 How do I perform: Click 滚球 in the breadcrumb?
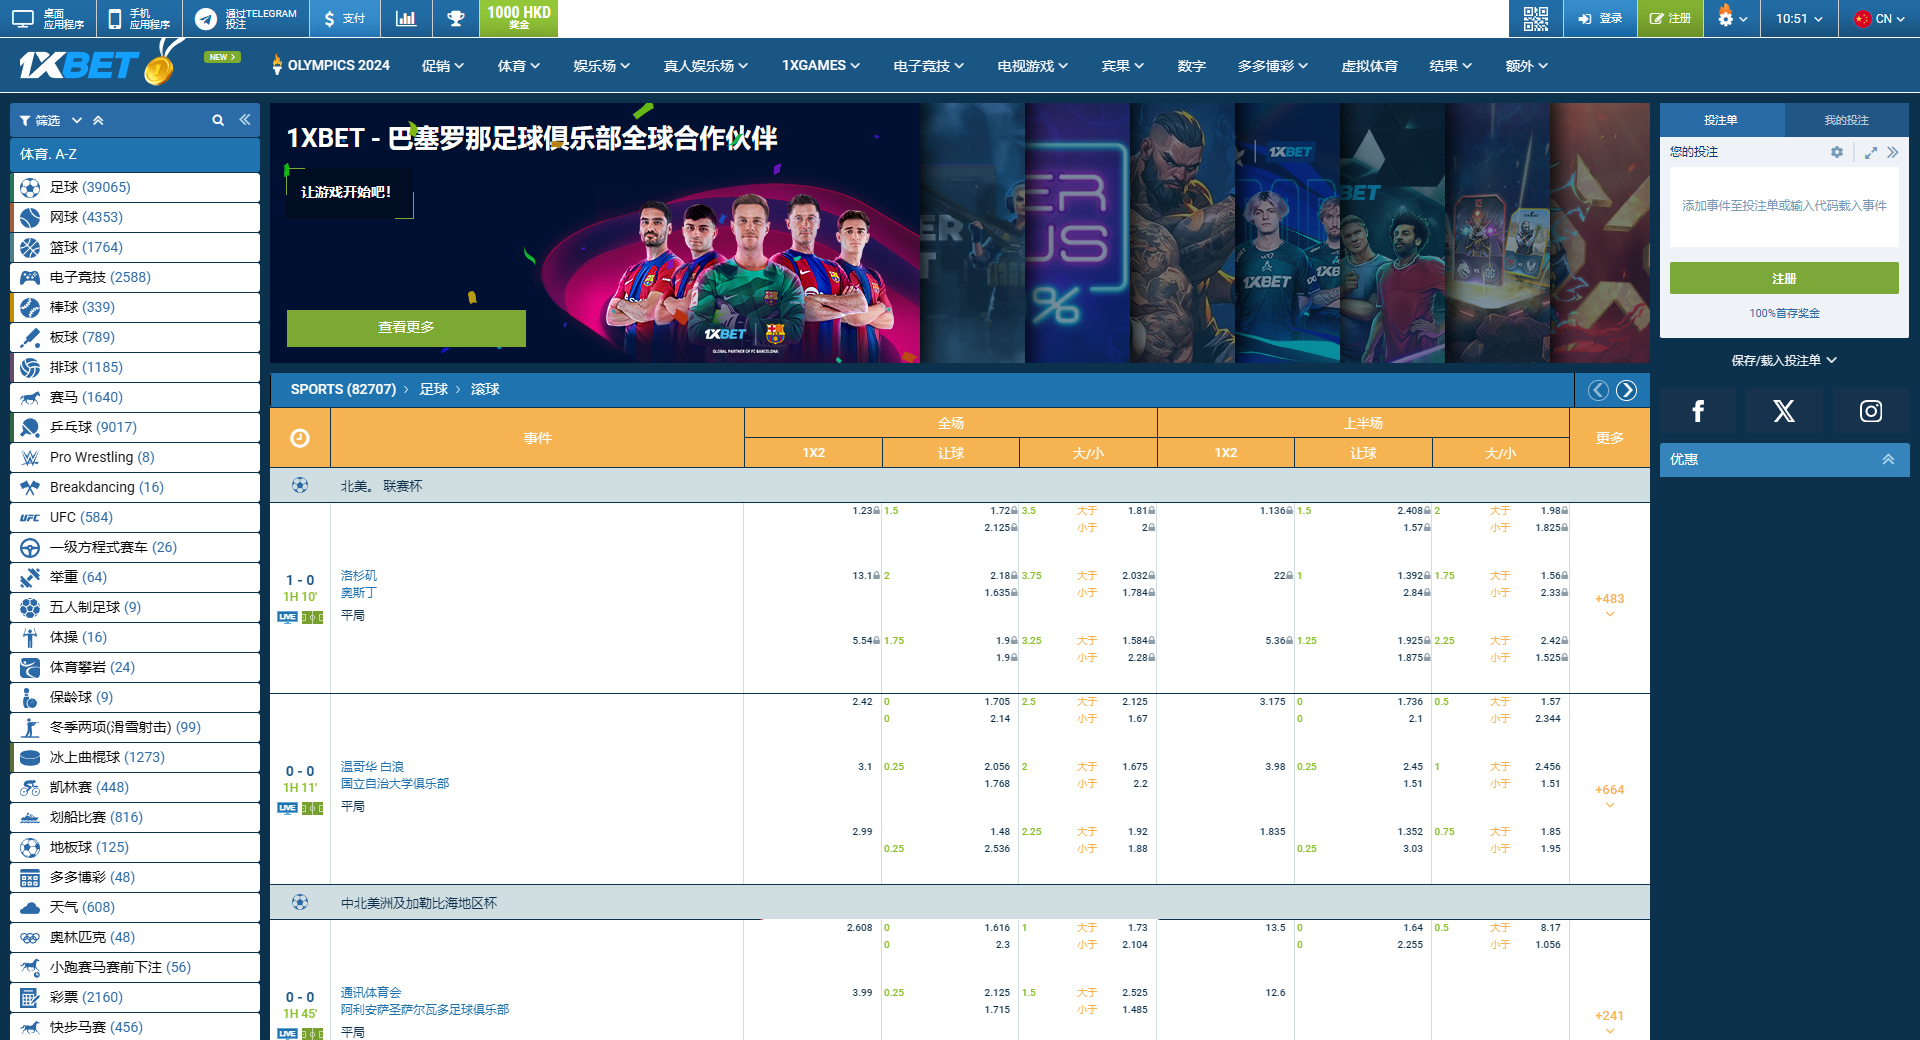485,390
